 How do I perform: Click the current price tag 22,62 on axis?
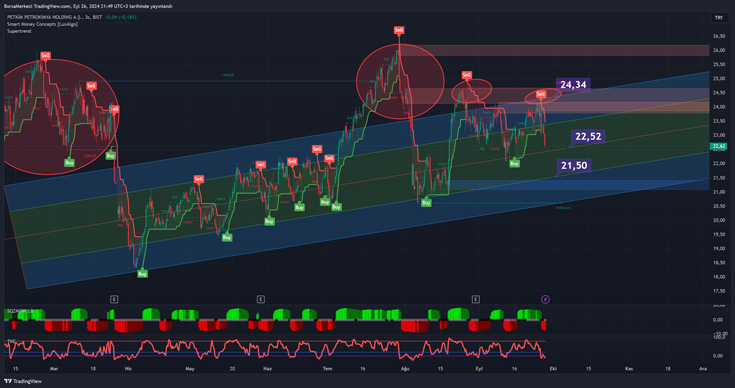(719, 147)
